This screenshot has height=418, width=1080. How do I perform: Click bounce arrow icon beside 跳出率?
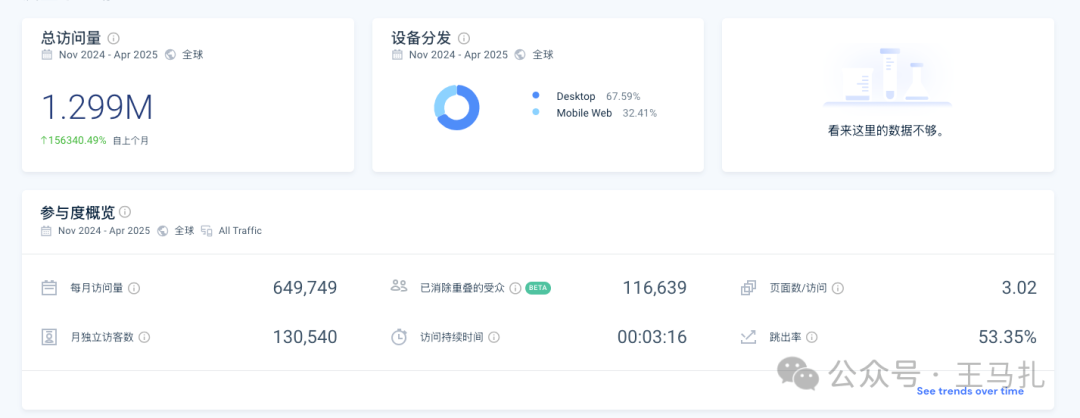[x=748, y=337]
